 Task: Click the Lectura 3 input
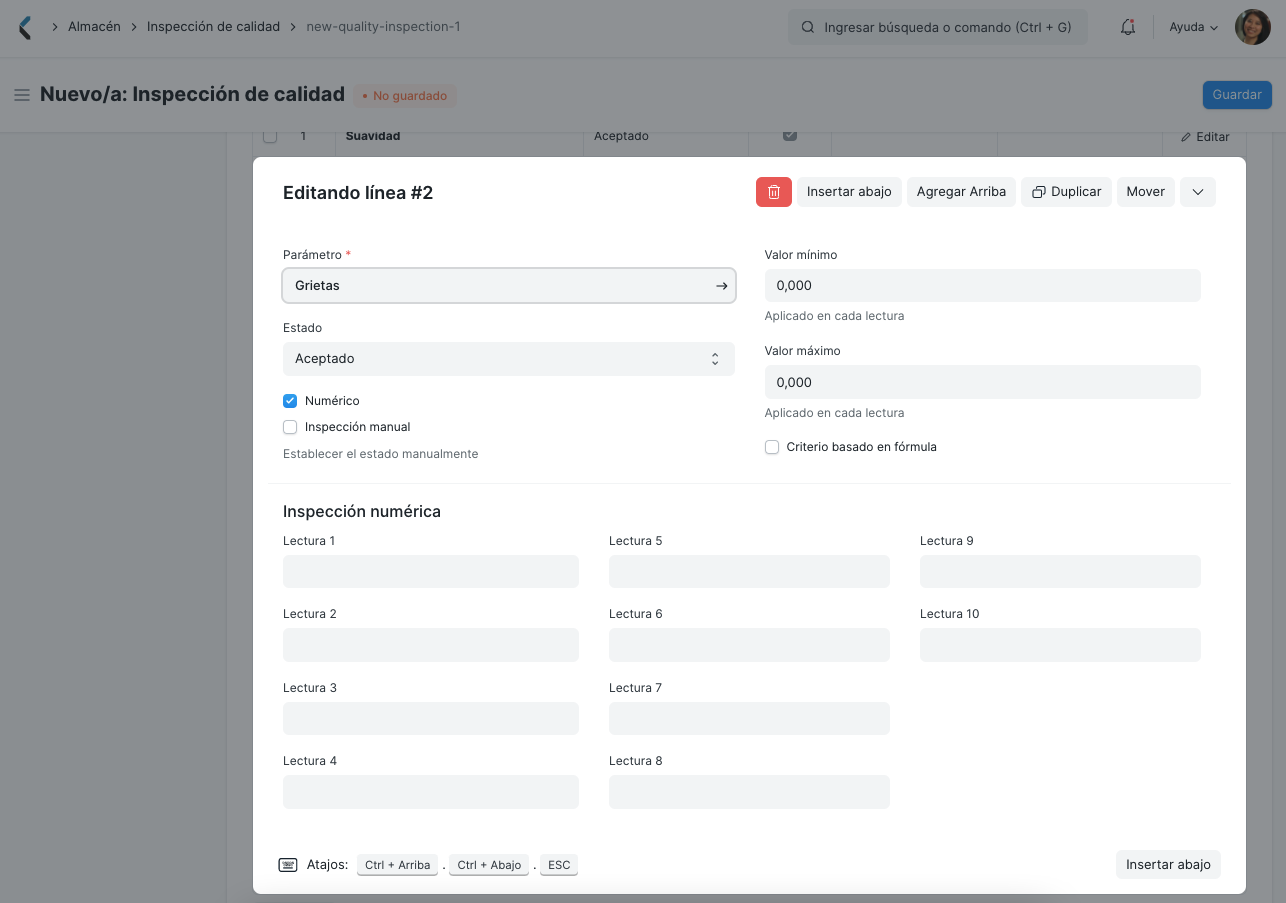pos(431,719)
